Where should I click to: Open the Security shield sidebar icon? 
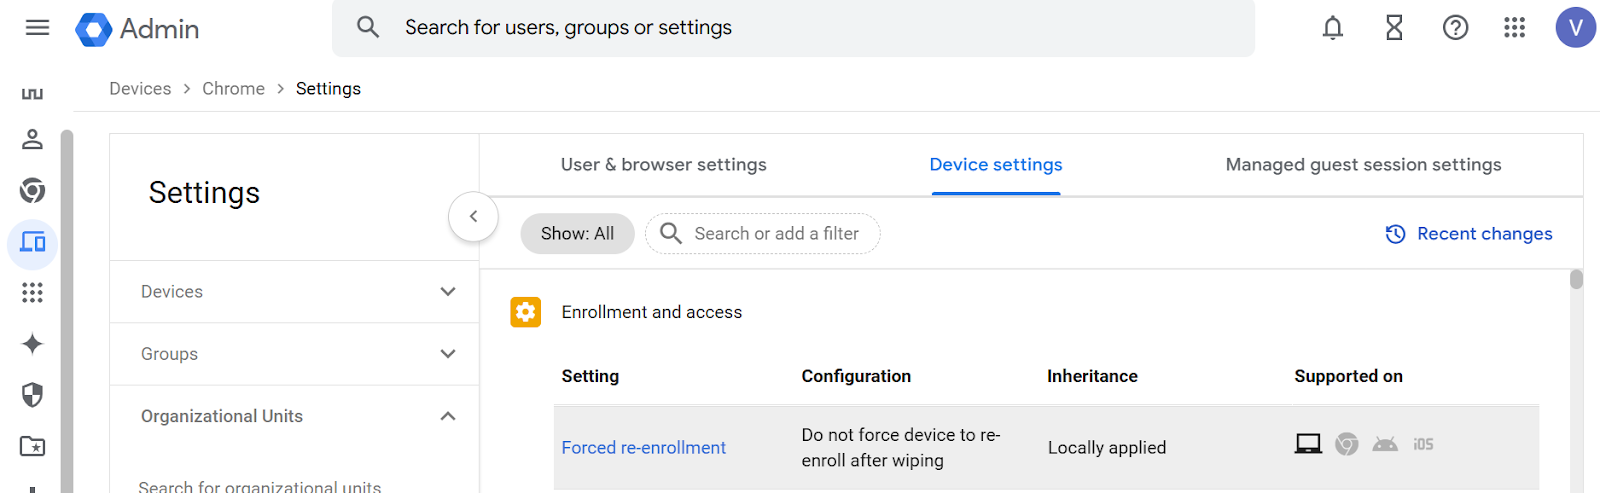click(x=32, y=395)
